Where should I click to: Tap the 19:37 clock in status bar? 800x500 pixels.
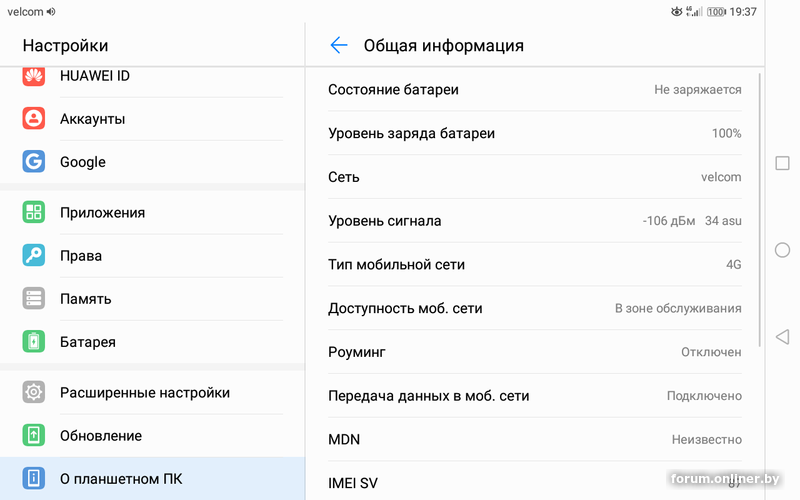[x=743, y=11]
